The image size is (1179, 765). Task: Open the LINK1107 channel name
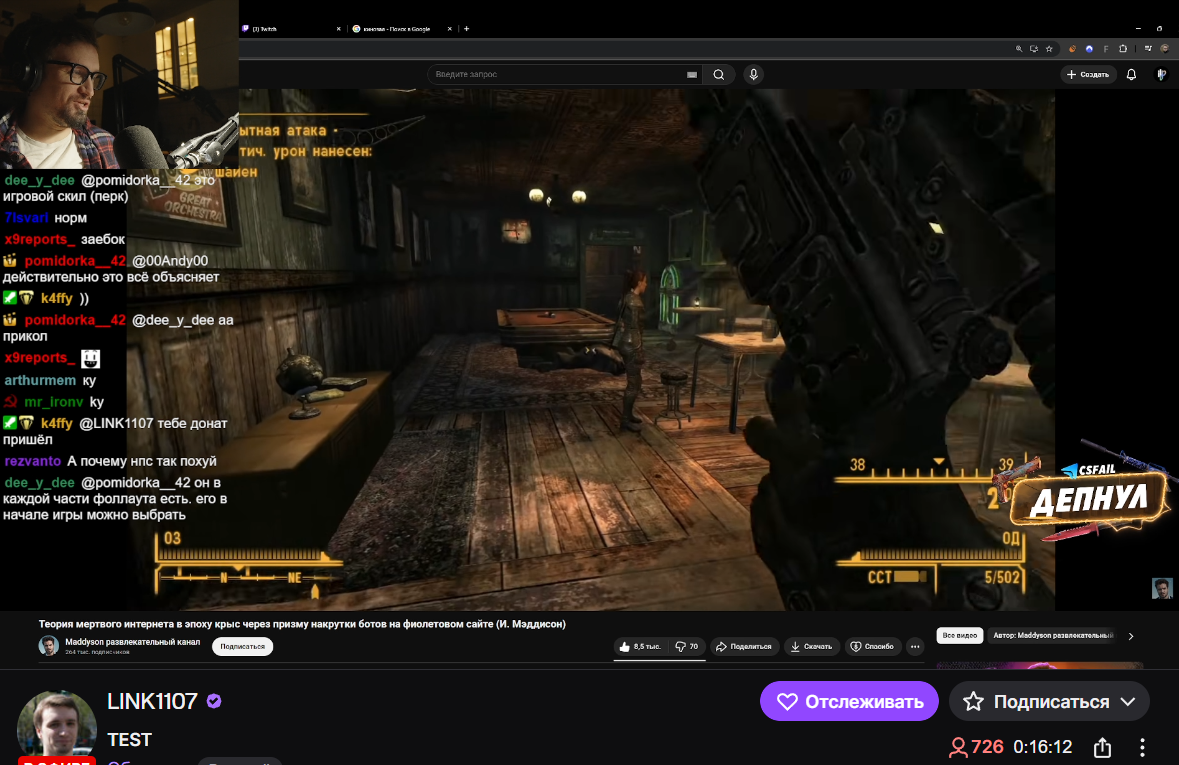click(152, 701)
